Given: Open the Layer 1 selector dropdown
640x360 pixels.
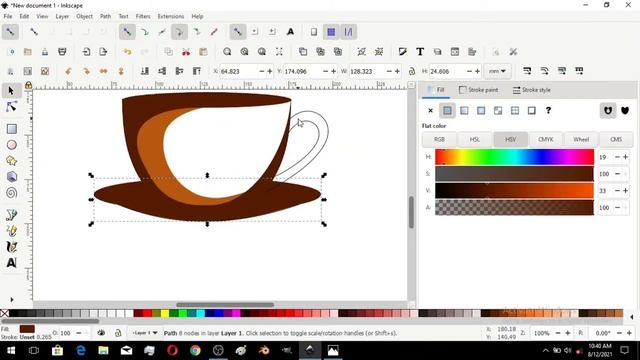Looking at the screenshot, I should pyautogui.click(x=144, y=333).
